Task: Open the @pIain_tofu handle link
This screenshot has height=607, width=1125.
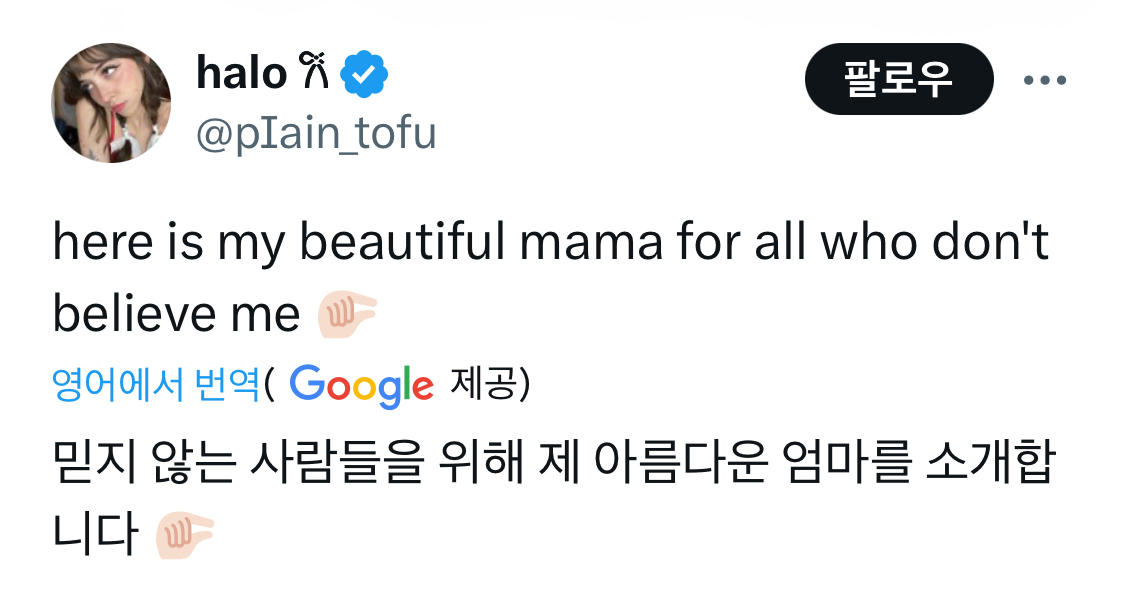Action: point(316,133)
